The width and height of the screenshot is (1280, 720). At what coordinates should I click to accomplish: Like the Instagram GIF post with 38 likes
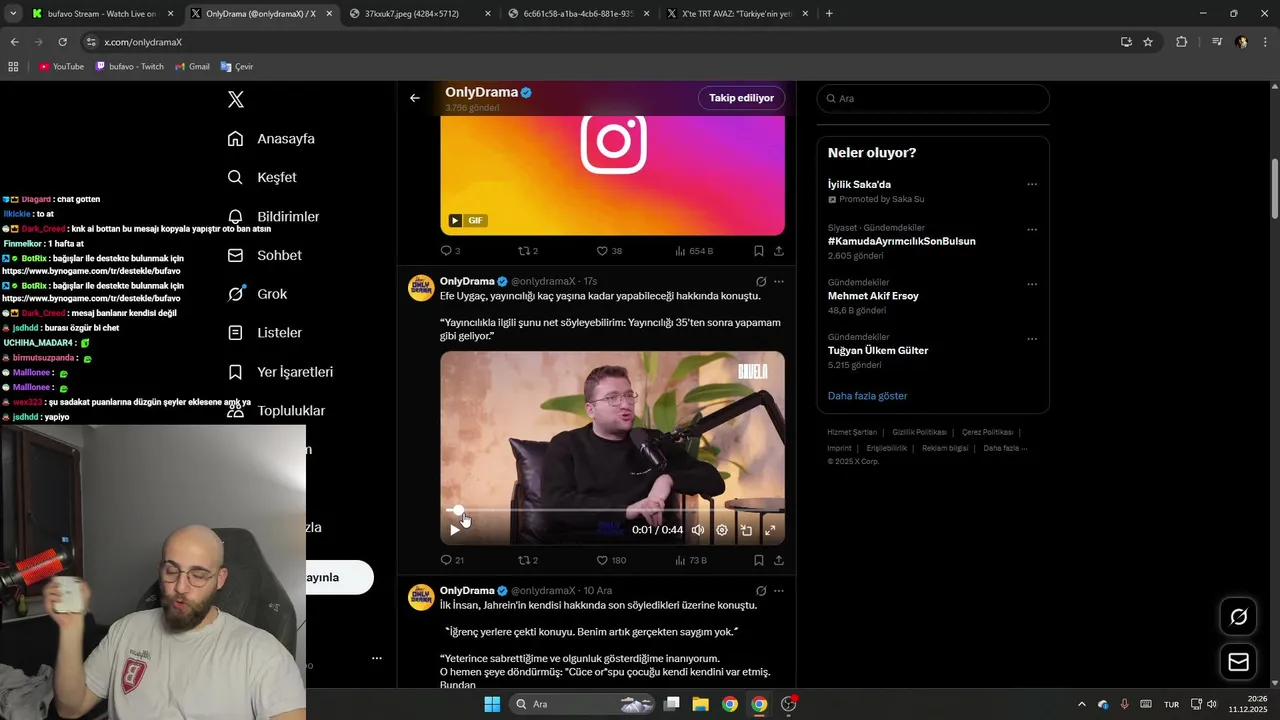coord(609,251)
